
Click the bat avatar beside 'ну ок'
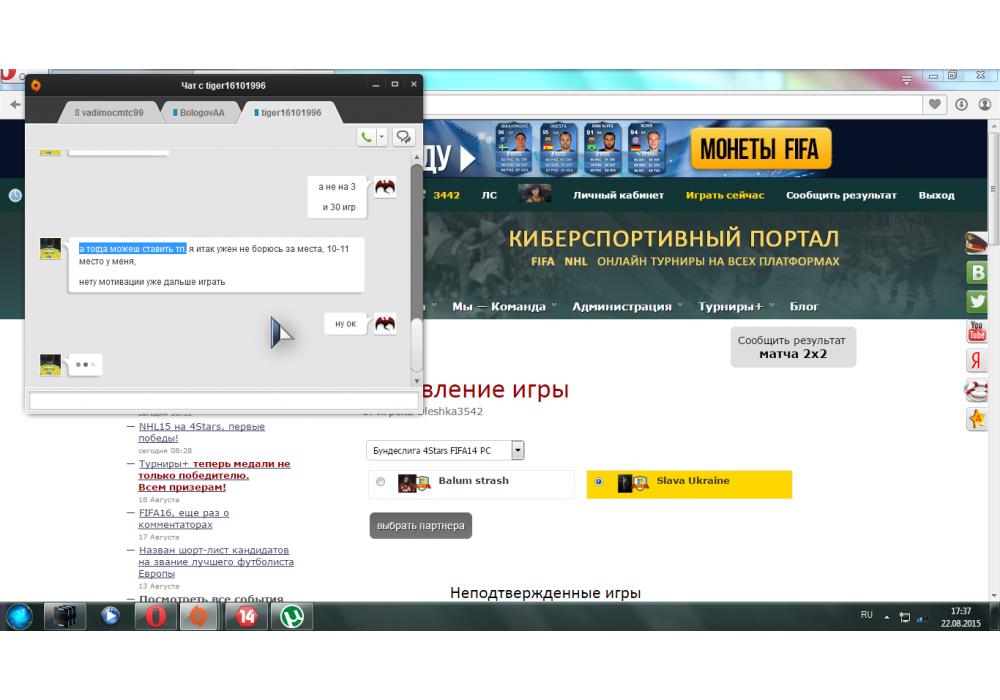pos(385,324)
